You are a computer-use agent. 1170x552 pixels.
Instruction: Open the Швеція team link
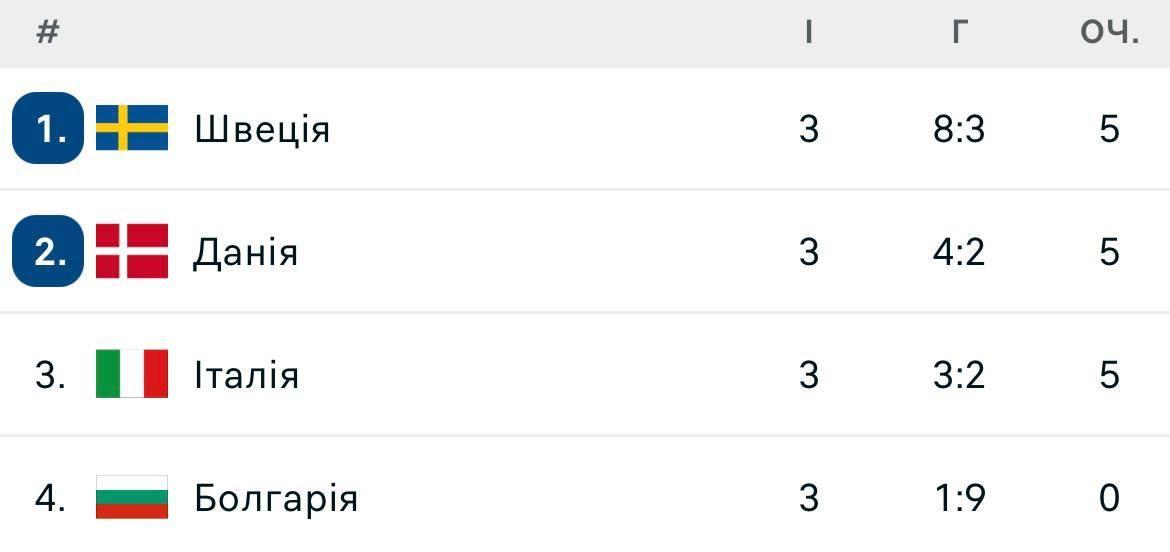(262, 130)
